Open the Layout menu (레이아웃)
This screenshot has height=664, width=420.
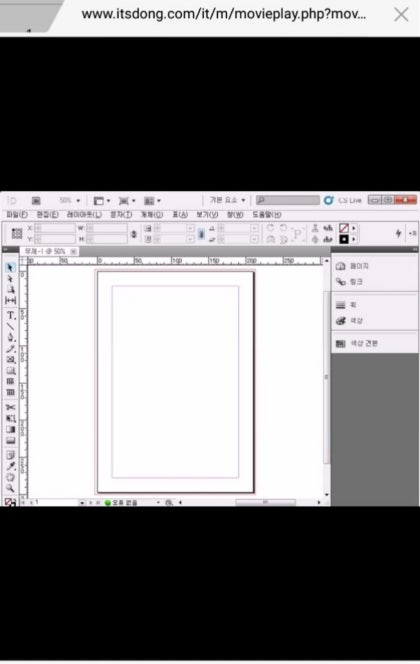(x=84, y=215)
